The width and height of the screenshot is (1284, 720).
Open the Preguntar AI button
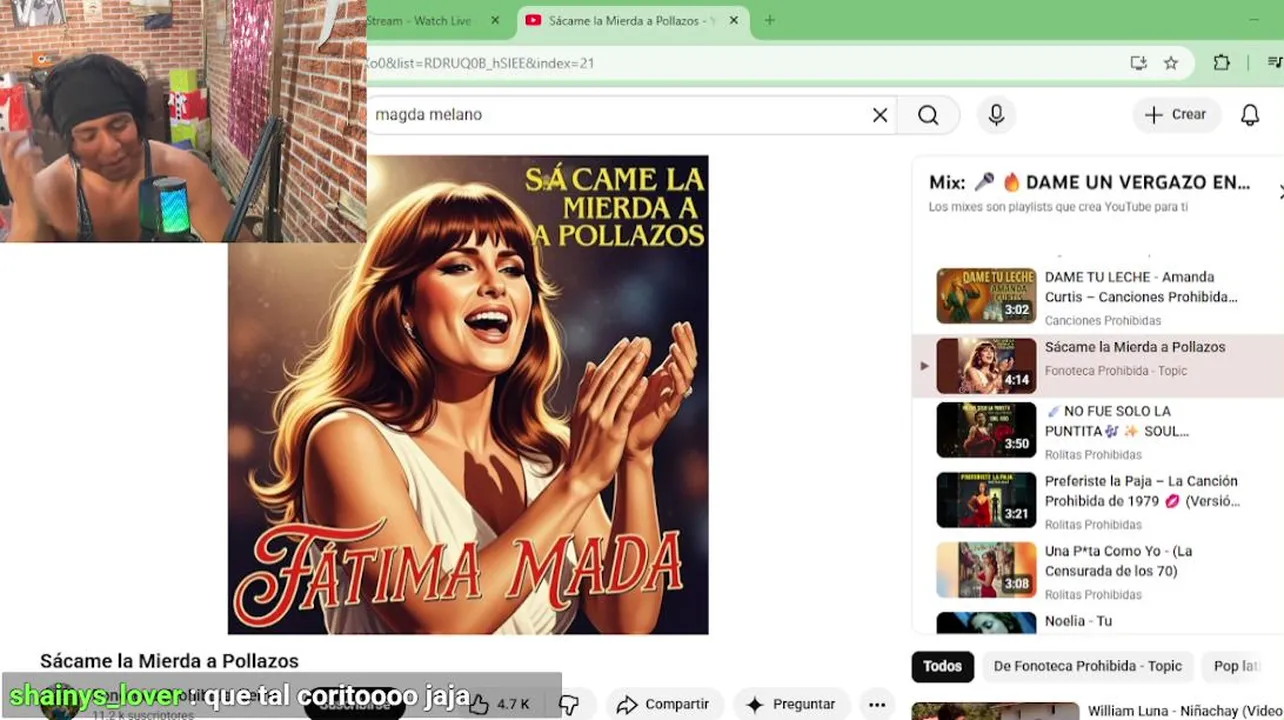click(790, 704)
